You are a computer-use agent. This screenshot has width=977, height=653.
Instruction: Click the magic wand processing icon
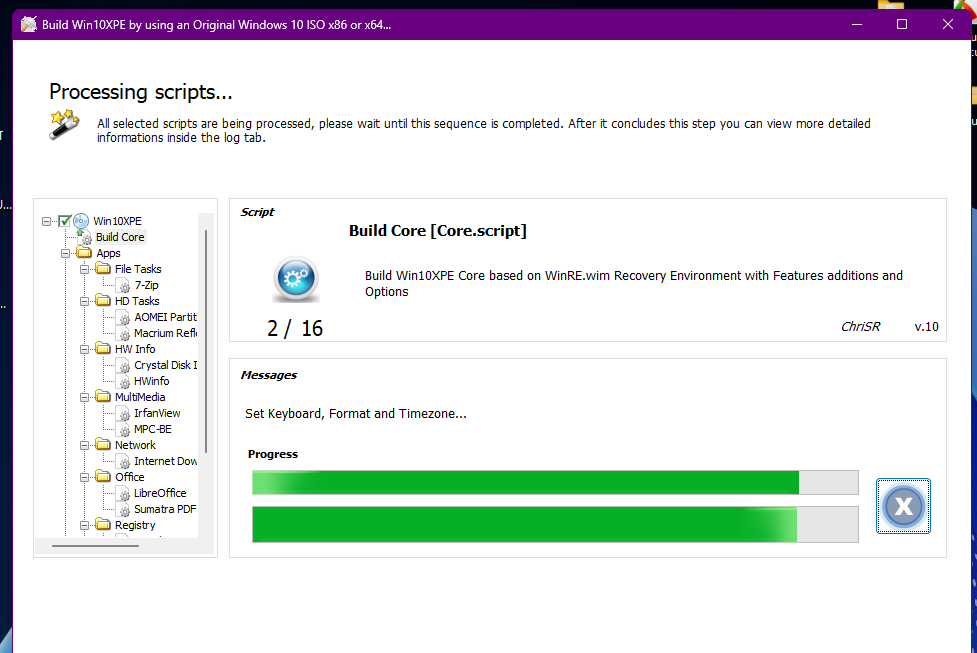tap(65, 124)
